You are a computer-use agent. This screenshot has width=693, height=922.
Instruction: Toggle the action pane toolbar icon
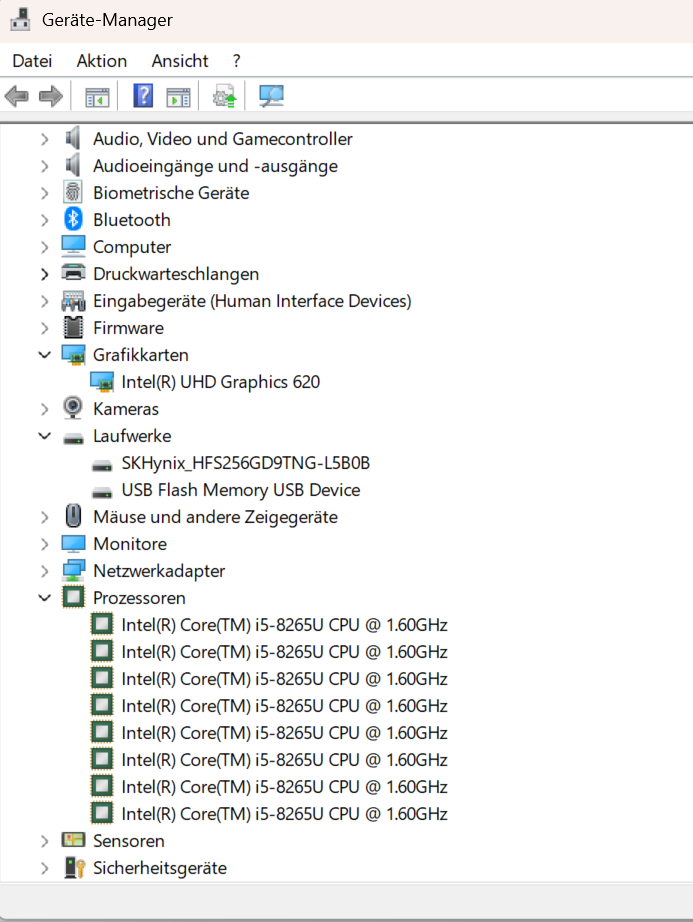178,96
